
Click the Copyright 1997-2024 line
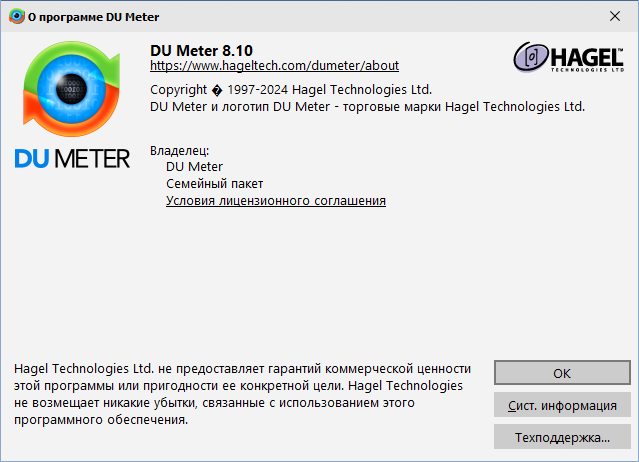[291, 90]
